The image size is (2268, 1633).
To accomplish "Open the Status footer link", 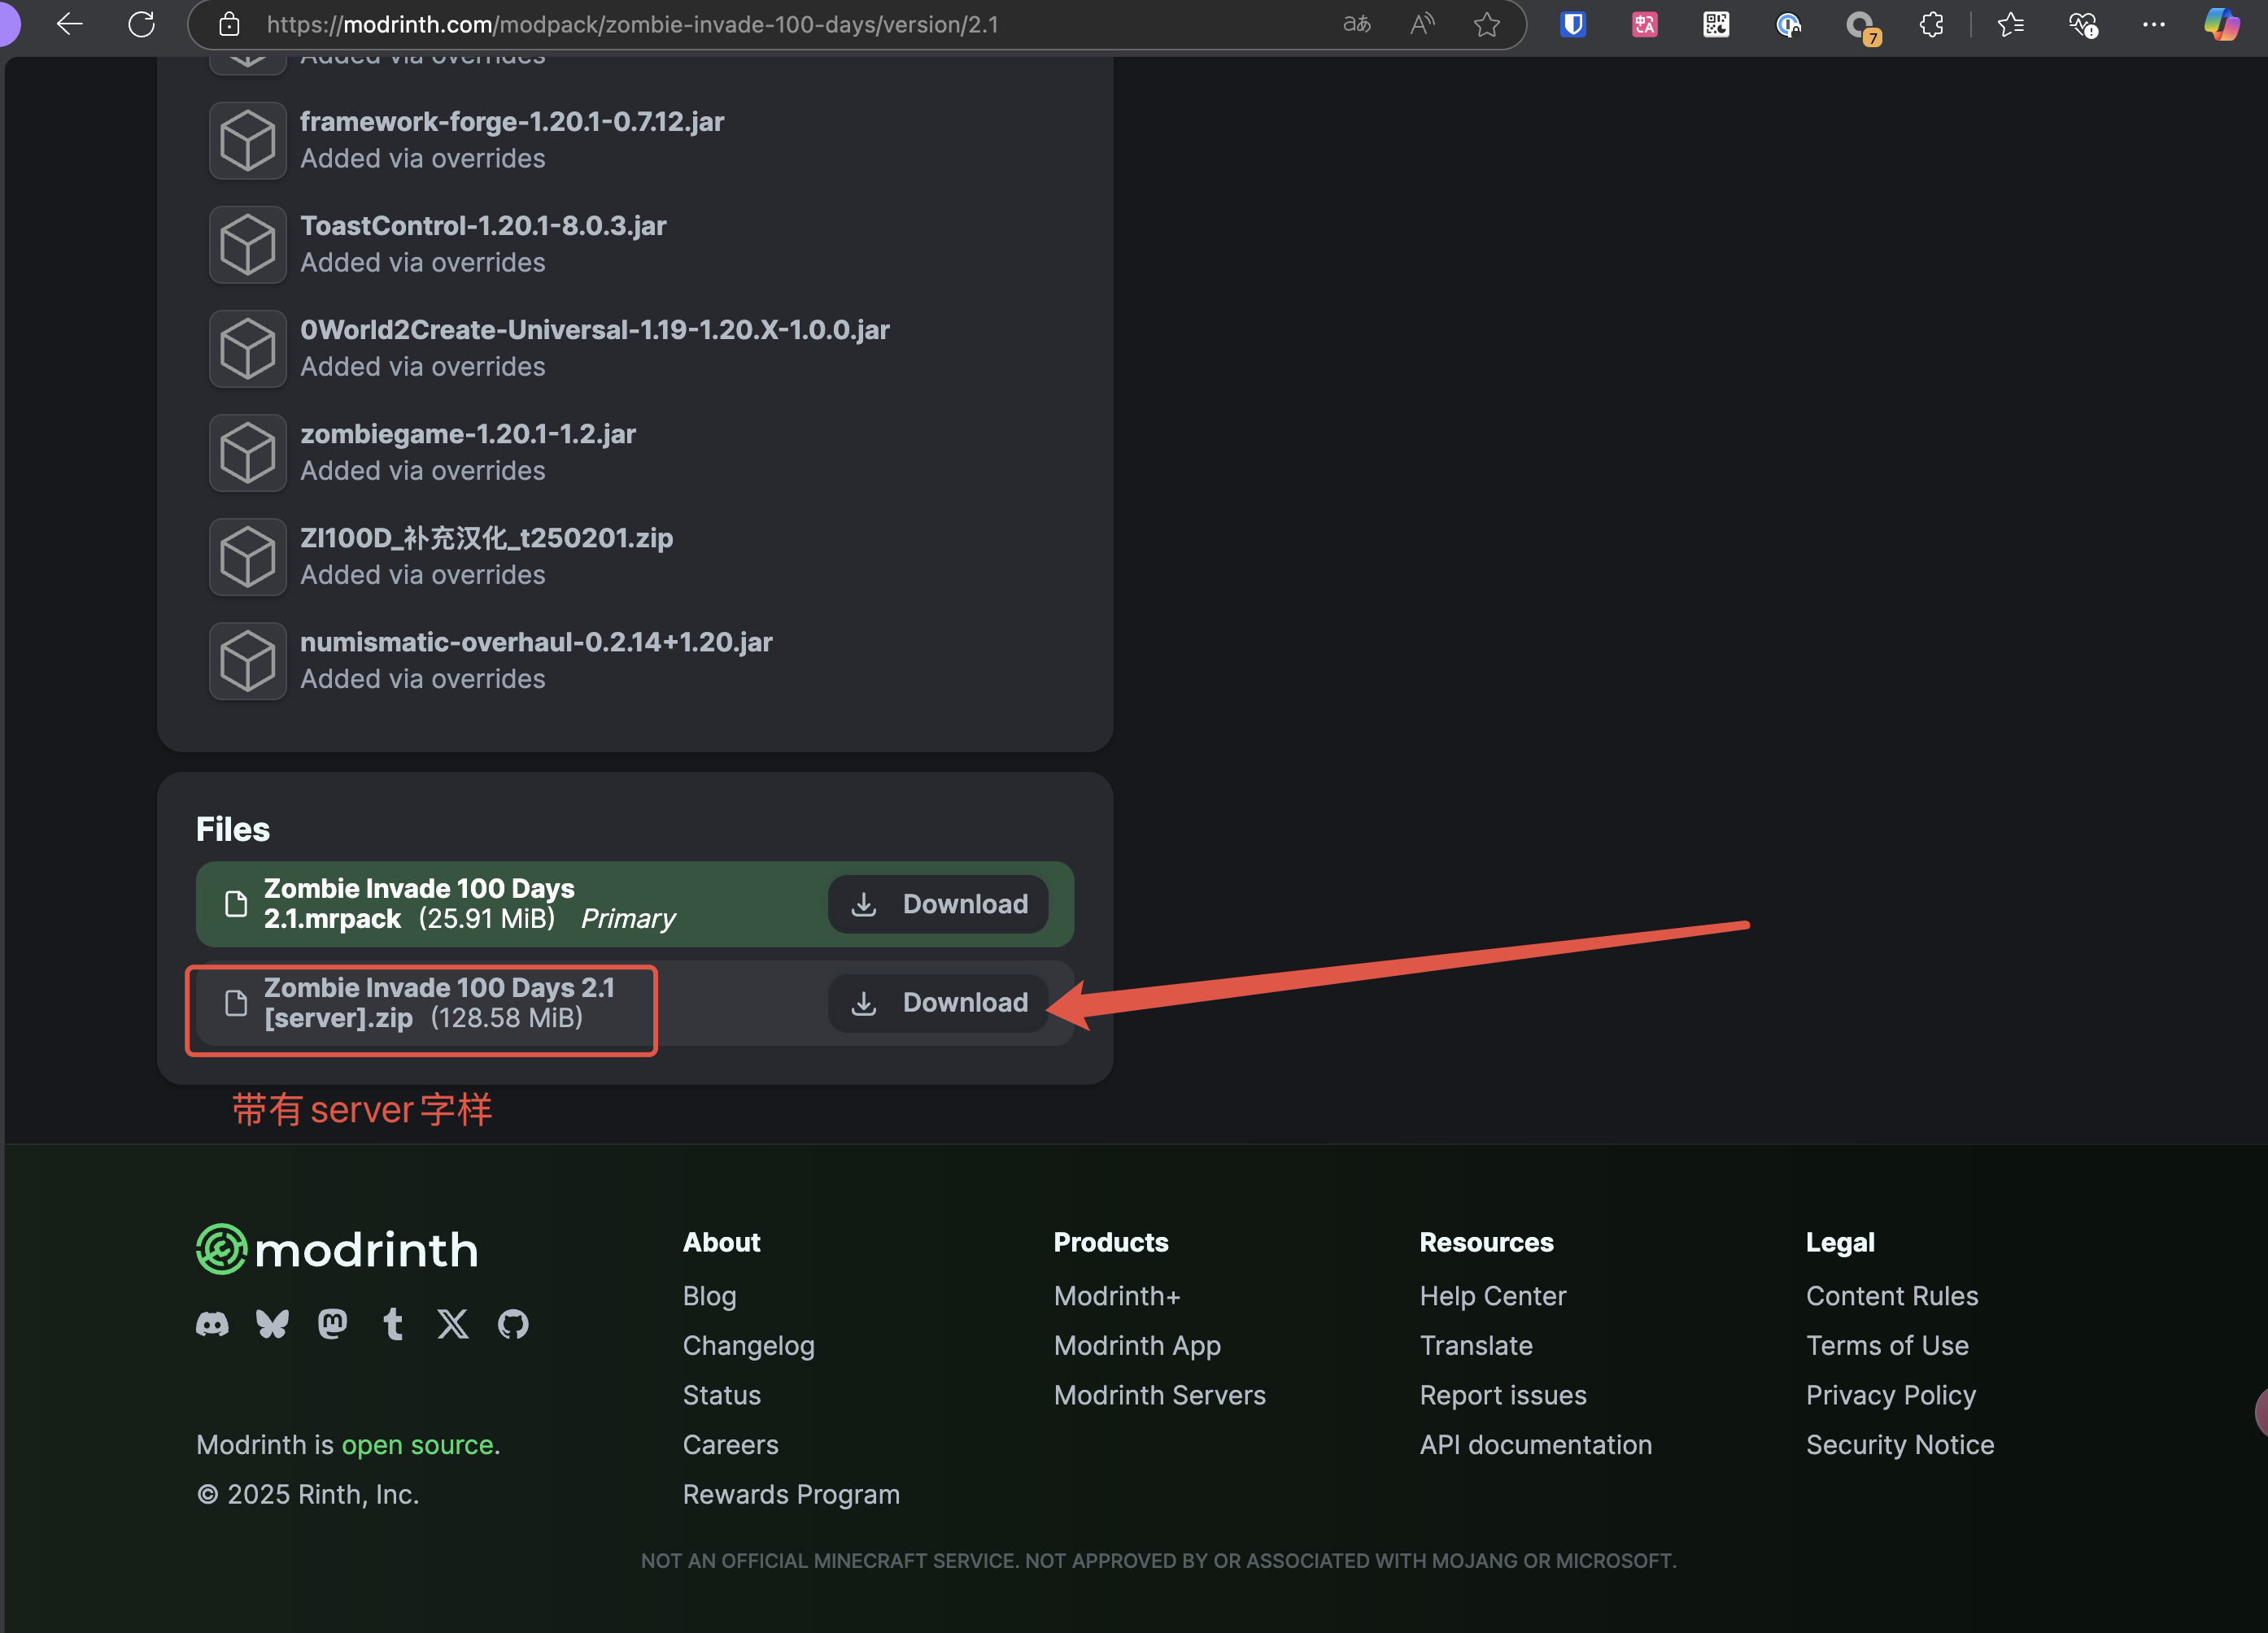I will click(721, 1394).
